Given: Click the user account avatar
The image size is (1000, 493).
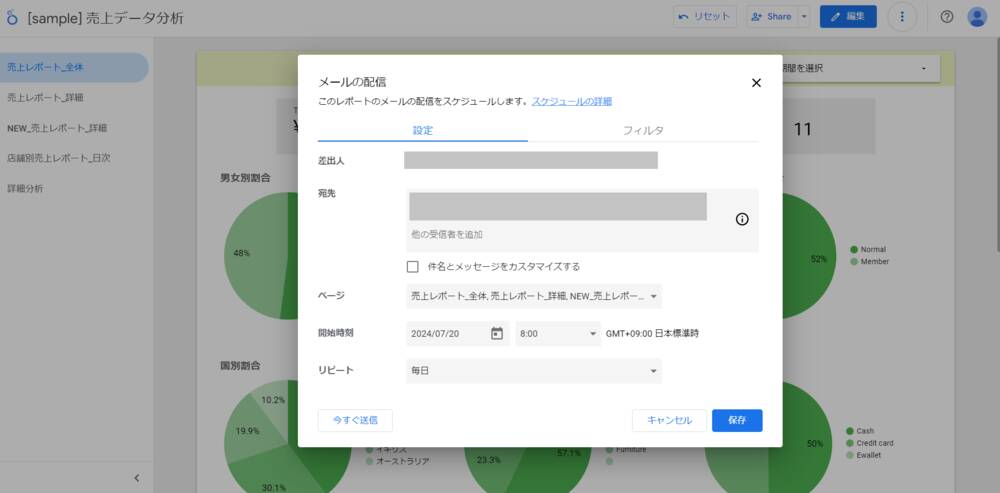Looking at the screenshot, I should (977, 17).
